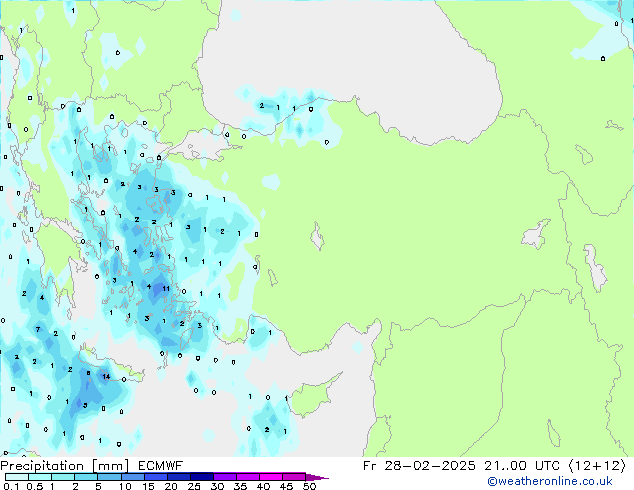
Task: Open the weatheronline.co.uk copyright link
Action: tap(550, 482)
